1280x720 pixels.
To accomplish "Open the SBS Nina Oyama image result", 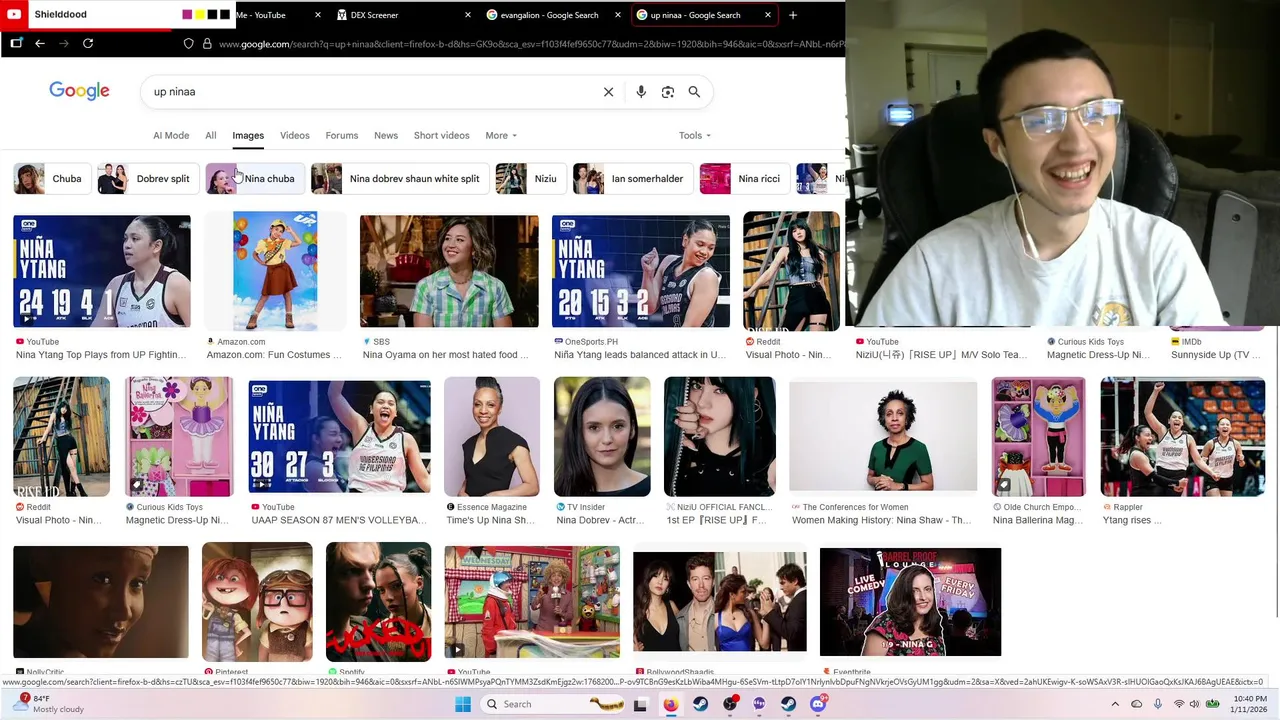I will (449, 271).
